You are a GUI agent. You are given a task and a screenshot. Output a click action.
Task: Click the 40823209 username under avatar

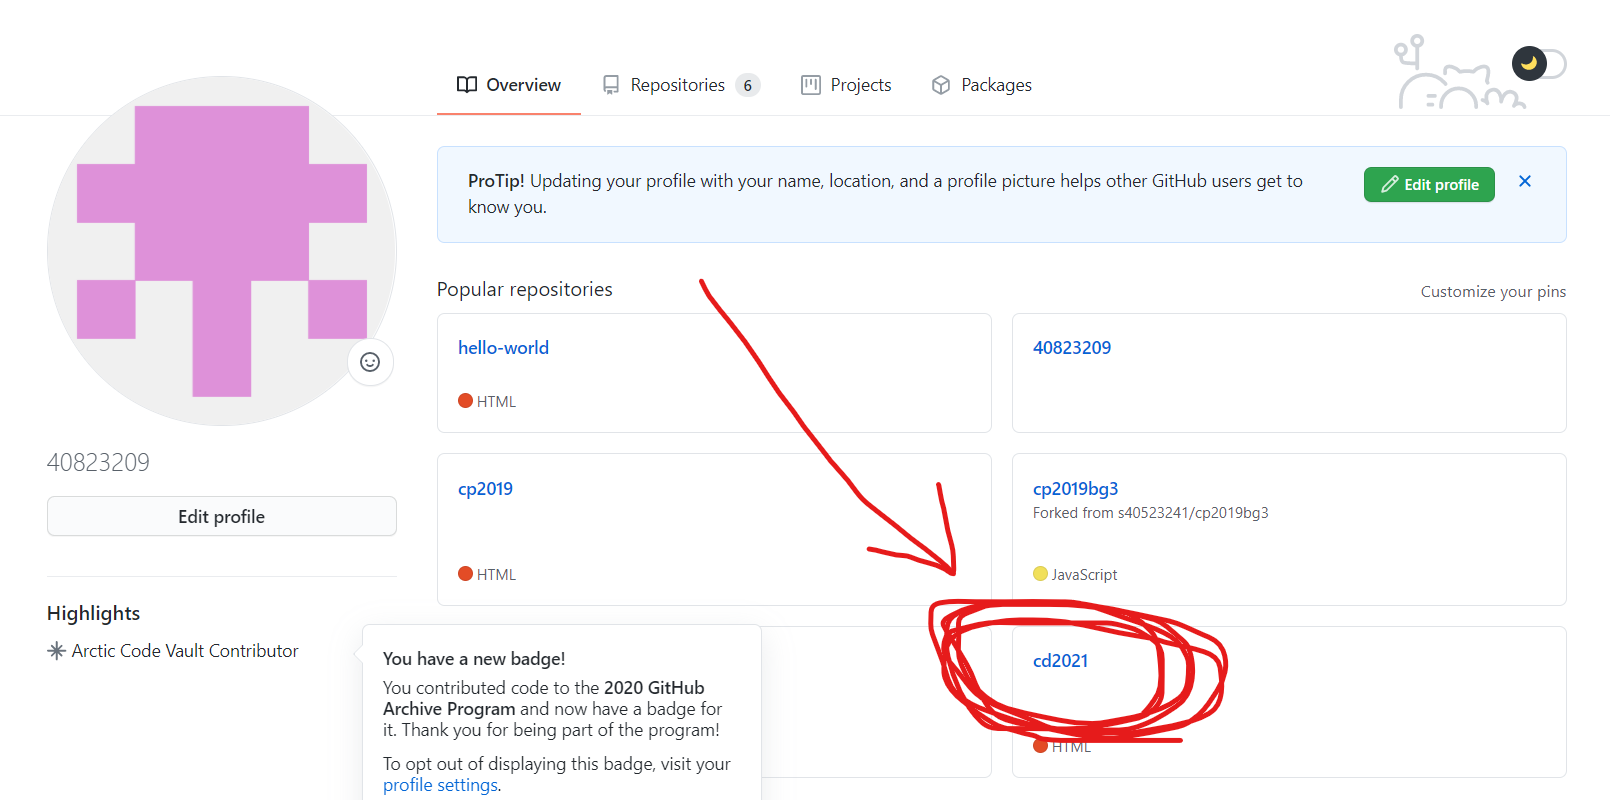click(x=98, y=462)
